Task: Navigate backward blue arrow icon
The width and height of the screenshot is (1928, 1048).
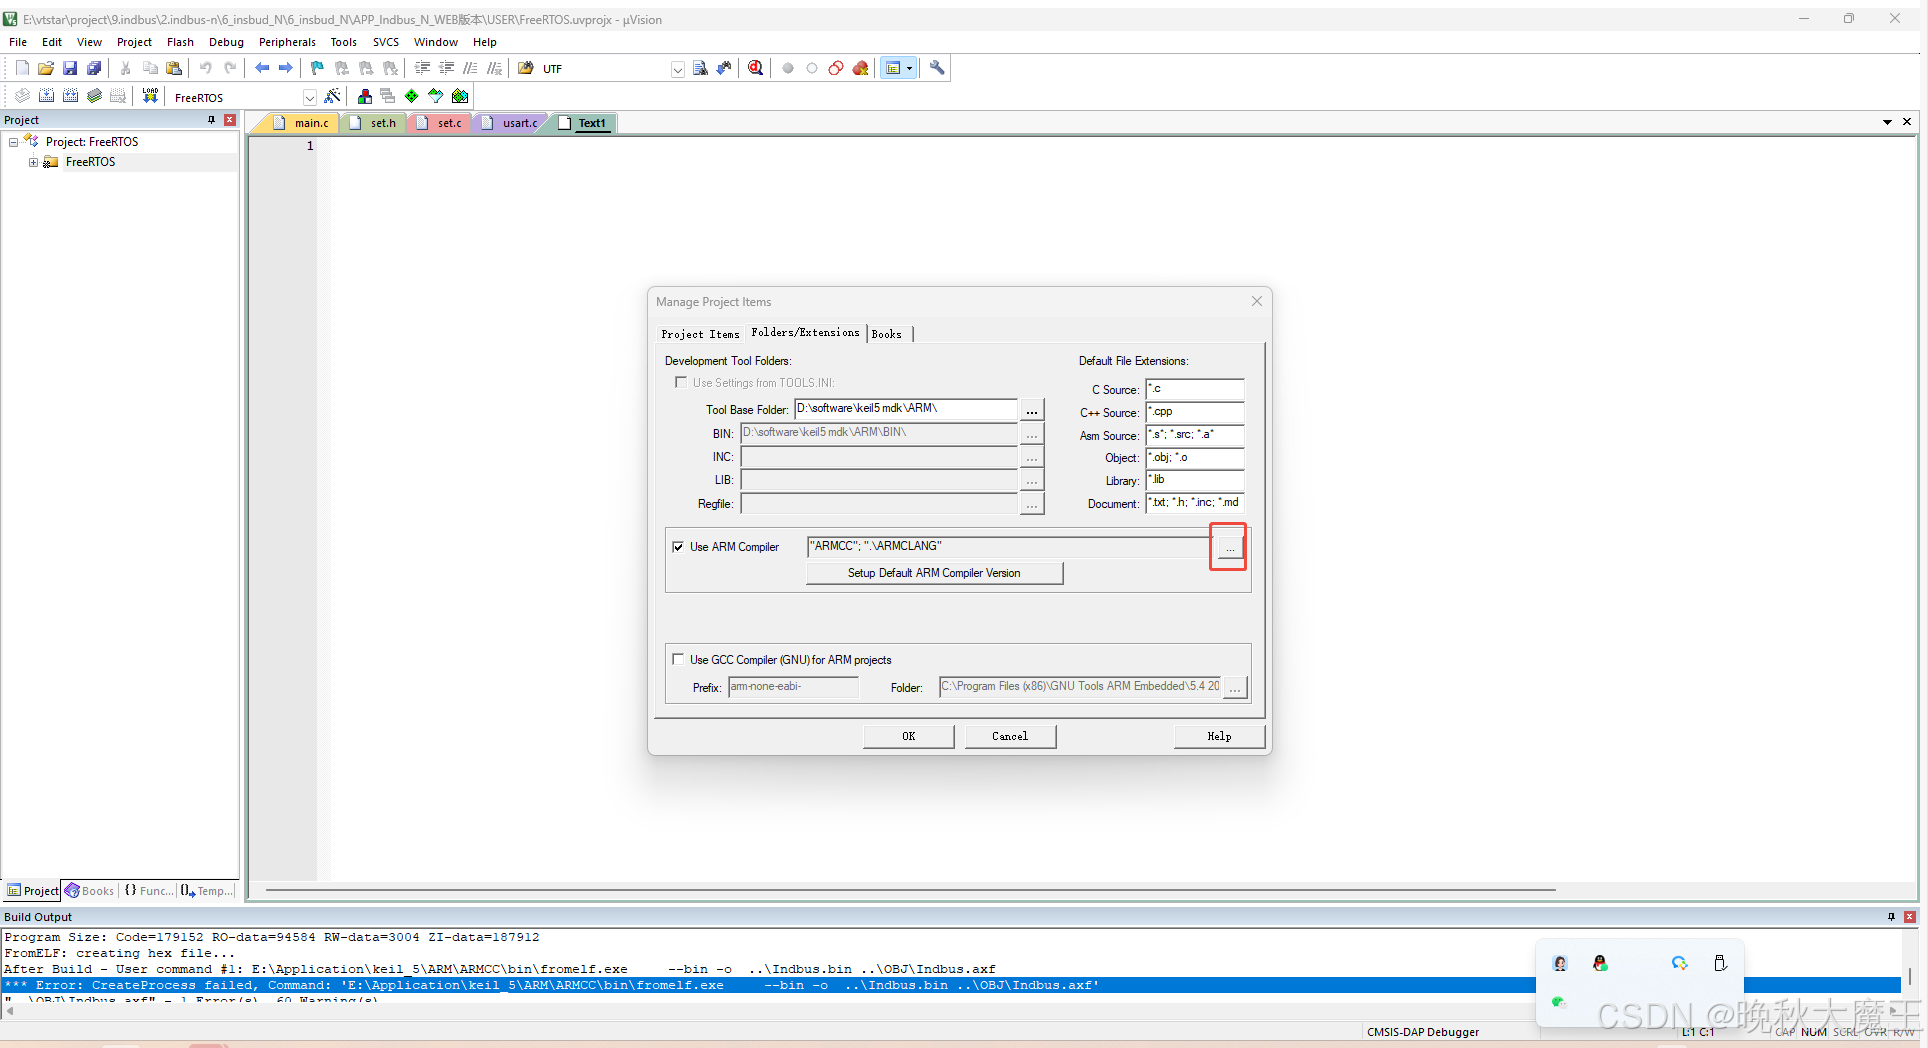Action: coord(262,68)
